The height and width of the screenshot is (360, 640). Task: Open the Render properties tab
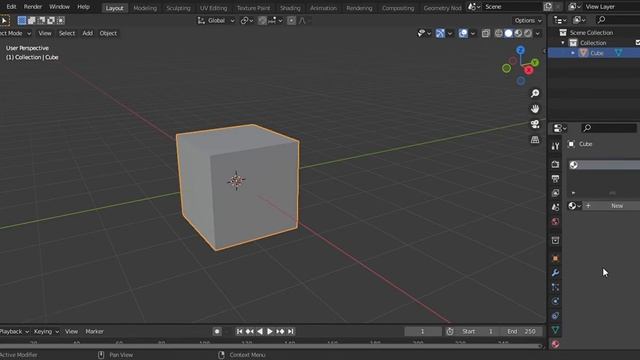click(555, 164)
